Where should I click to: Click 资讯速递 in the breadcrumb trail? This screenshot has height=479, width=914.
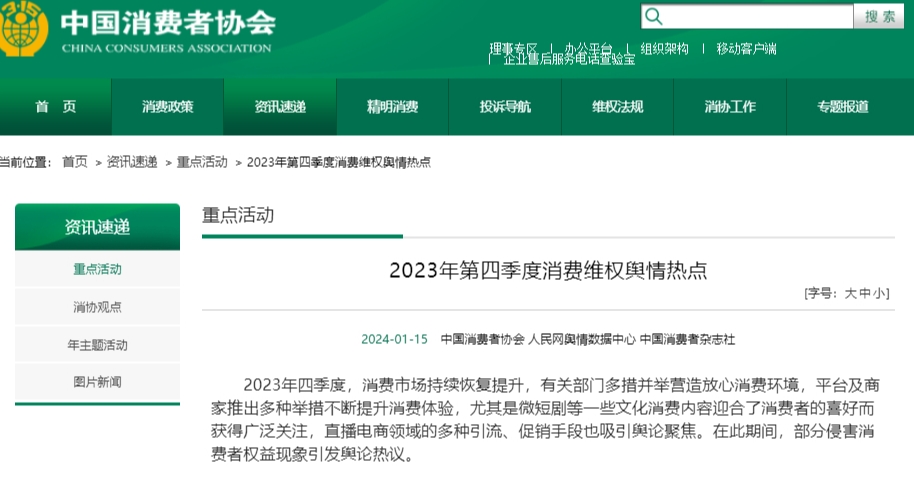point(132,162)
